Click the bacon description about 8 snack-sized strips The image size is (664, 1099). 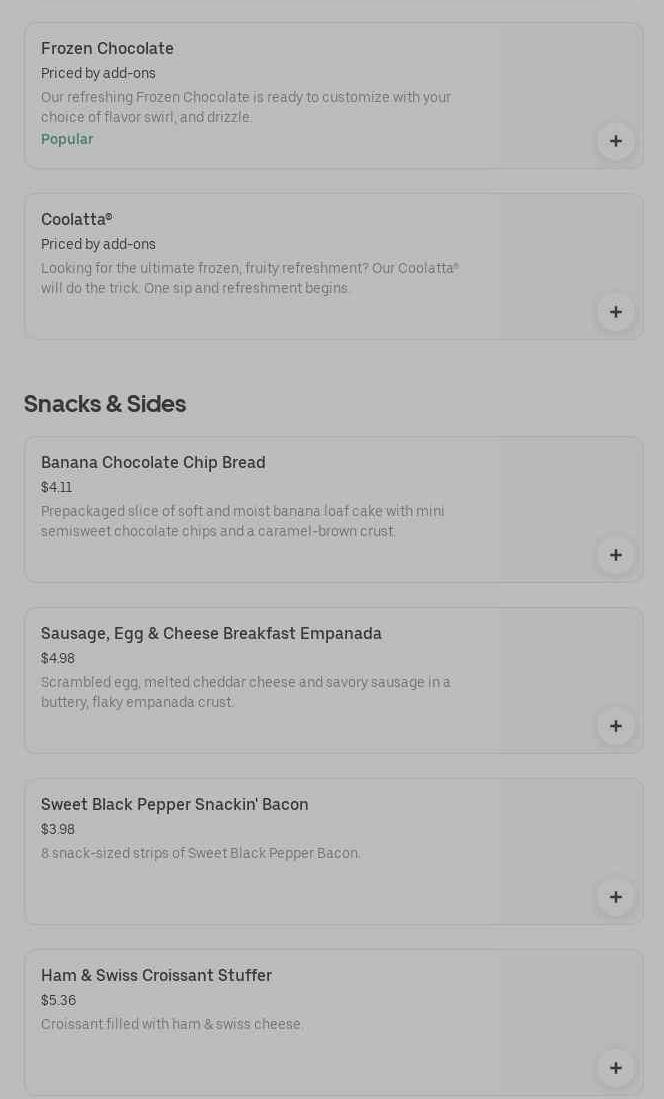click(x=200, y=853)
